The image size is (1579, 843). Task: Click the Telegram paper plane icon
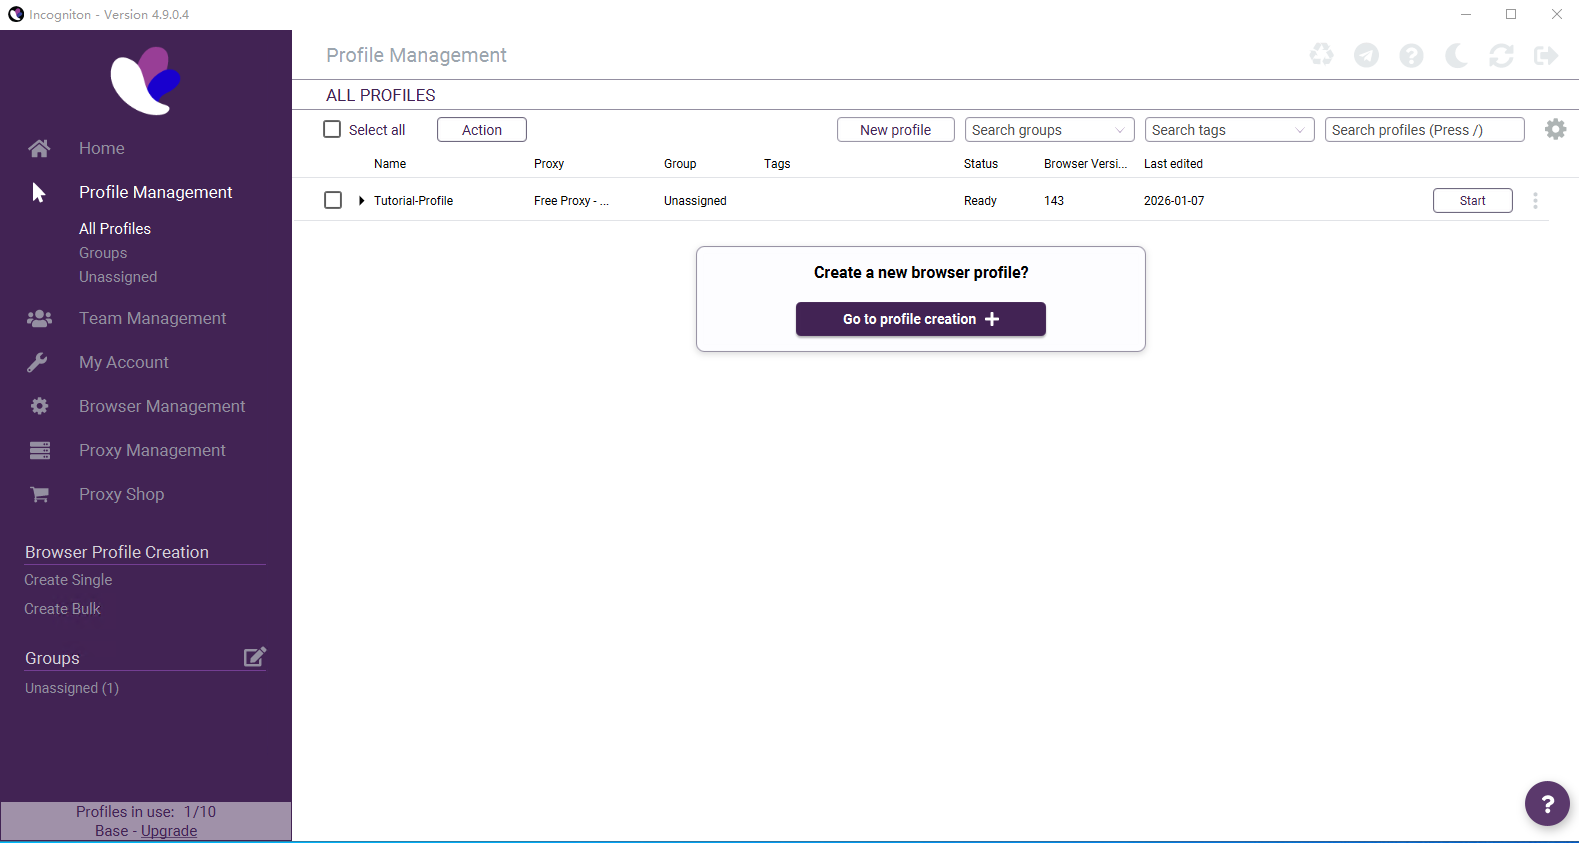[1366, 55]
